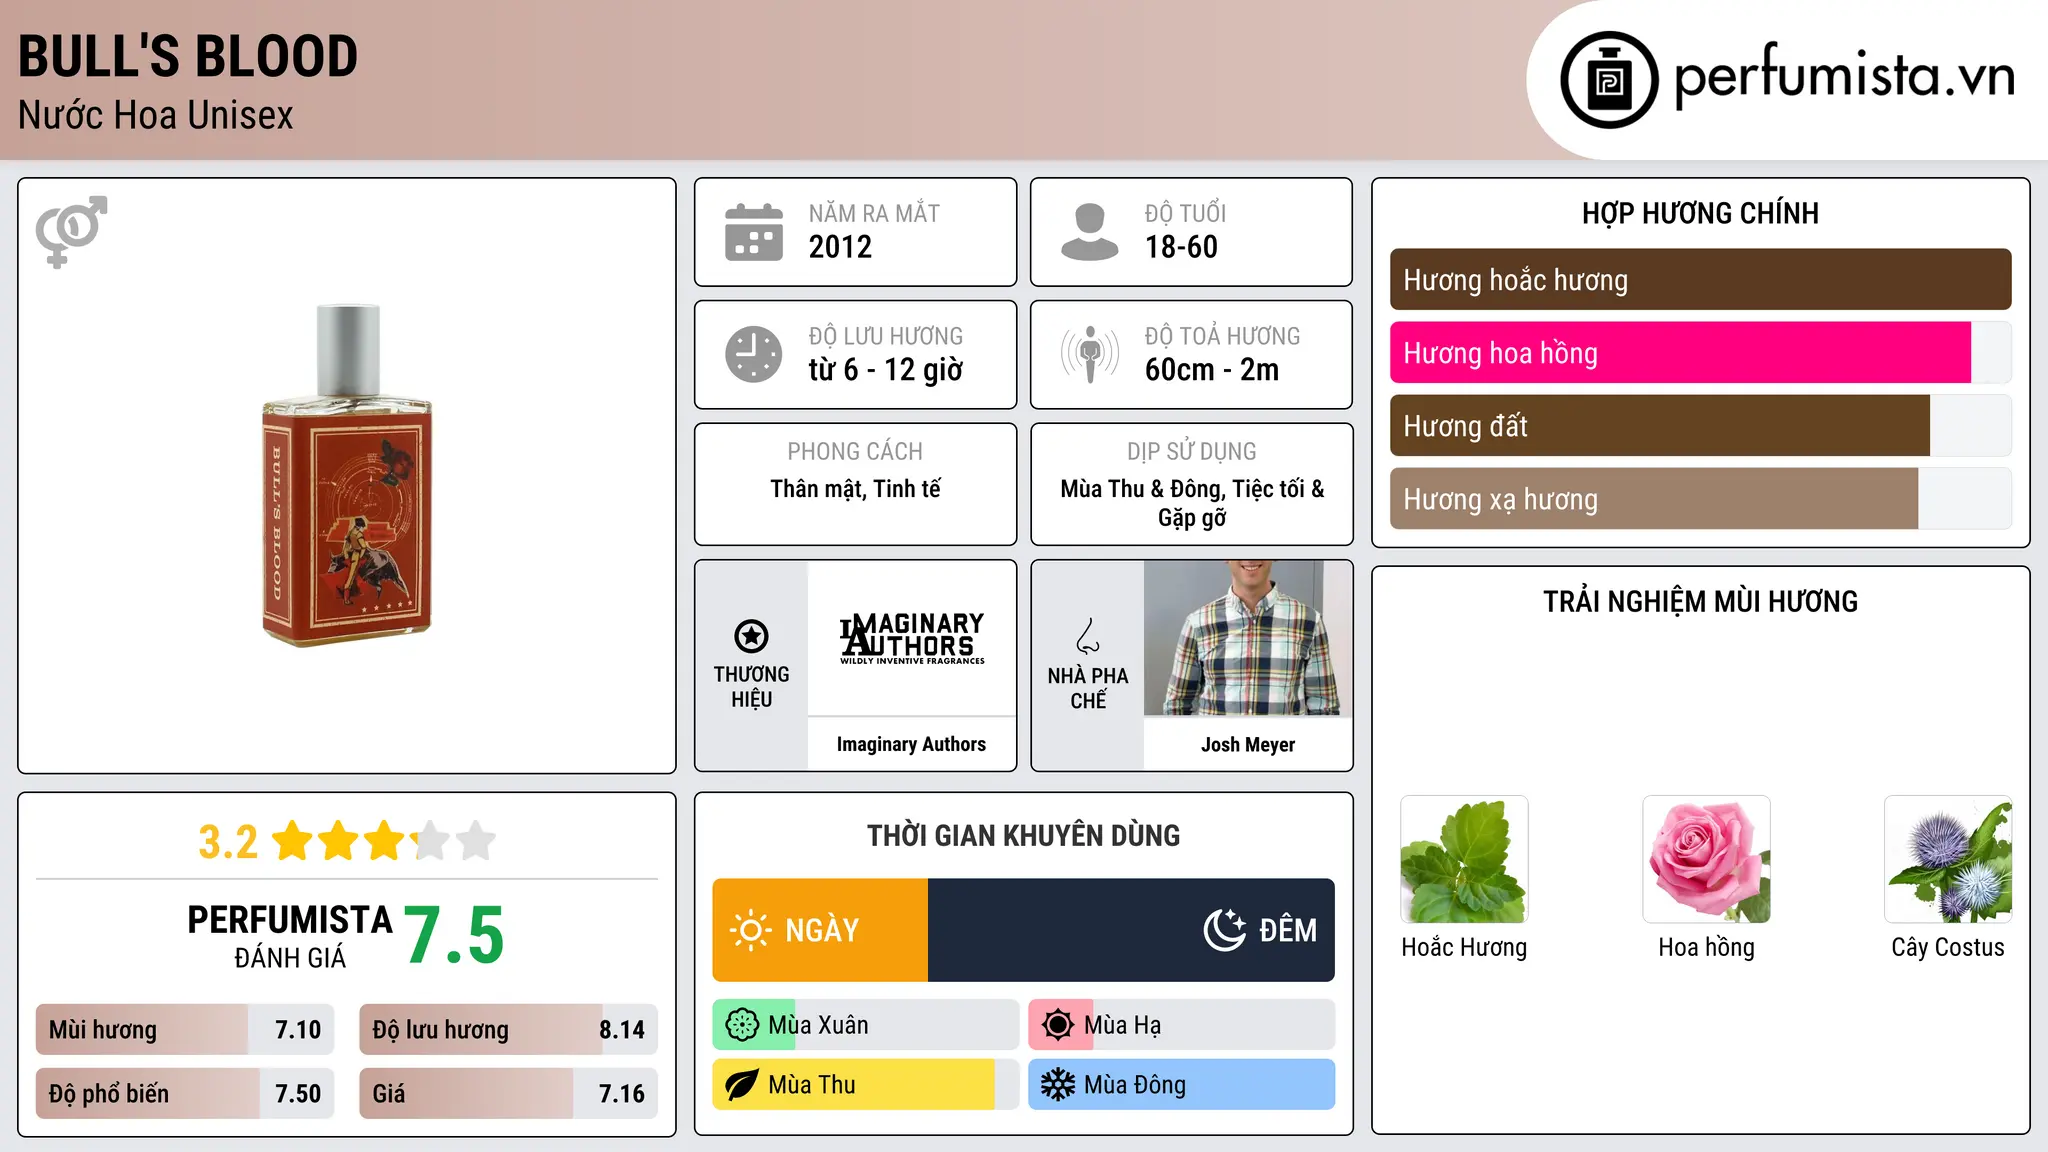Screen dimensions: 2048x1152
Task: Click the age range 18-60
Action: (x=1181, y=247)
